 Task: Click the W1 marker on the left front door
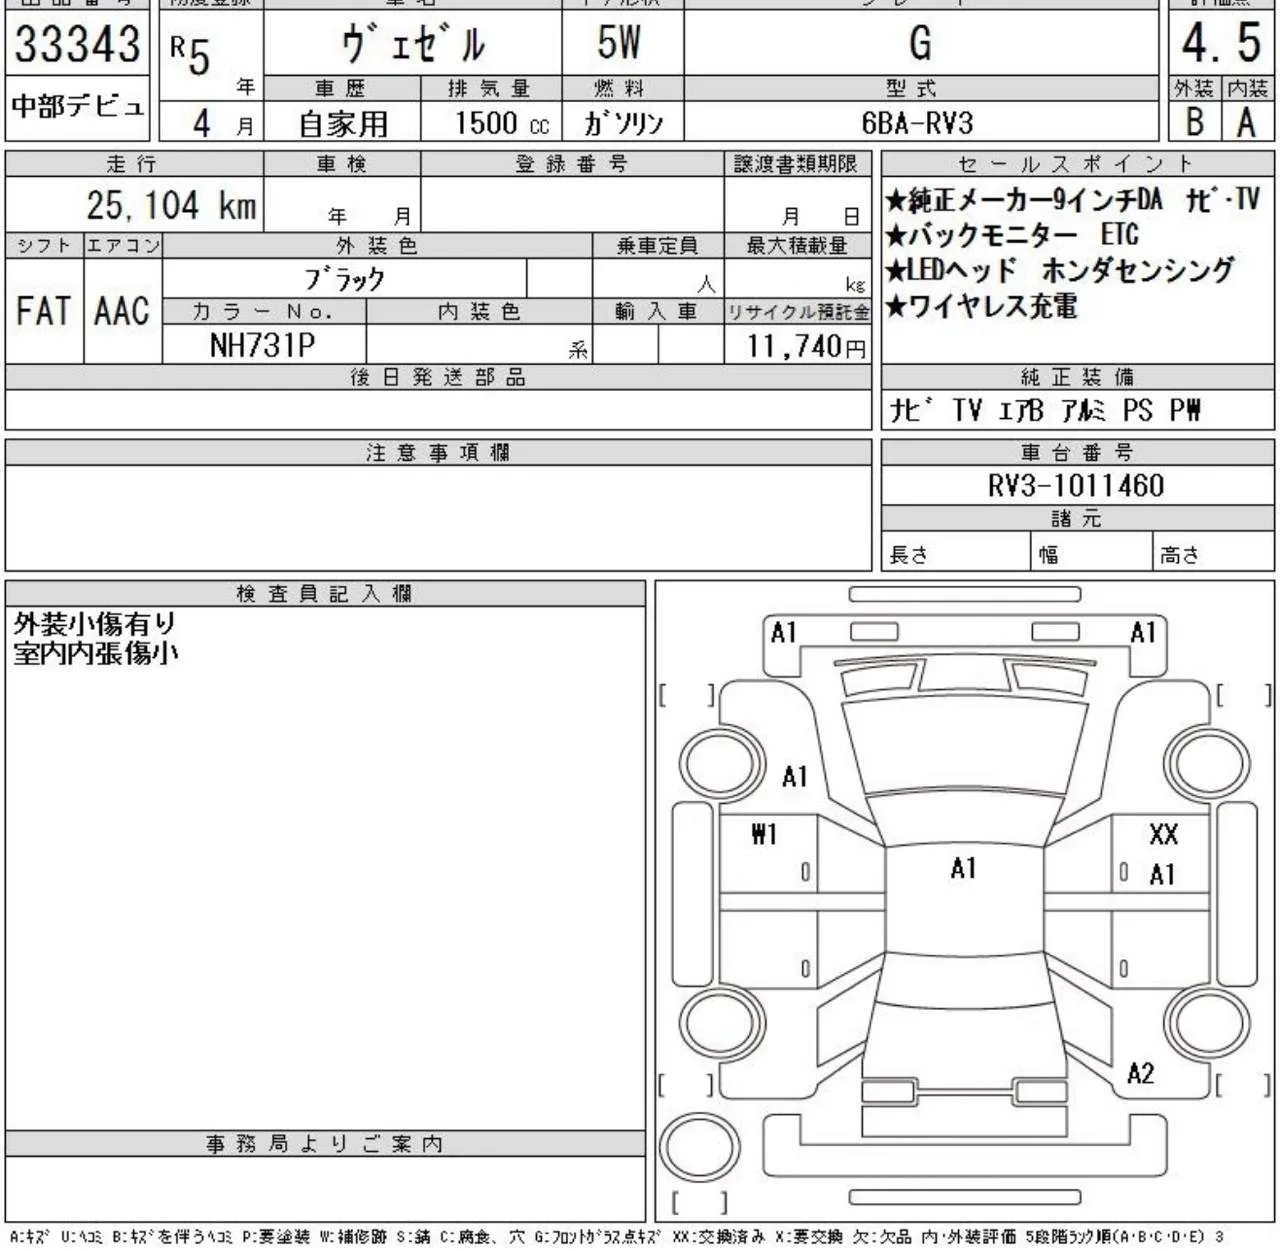[764, 834]
